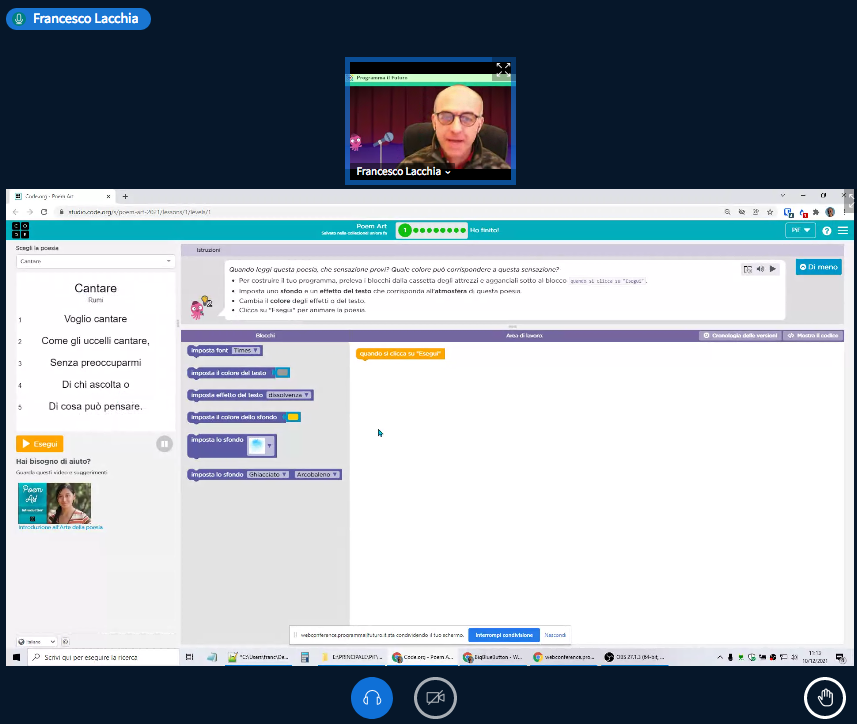
Task: Open a new browser tab
Action: click(x=125, y=196)
